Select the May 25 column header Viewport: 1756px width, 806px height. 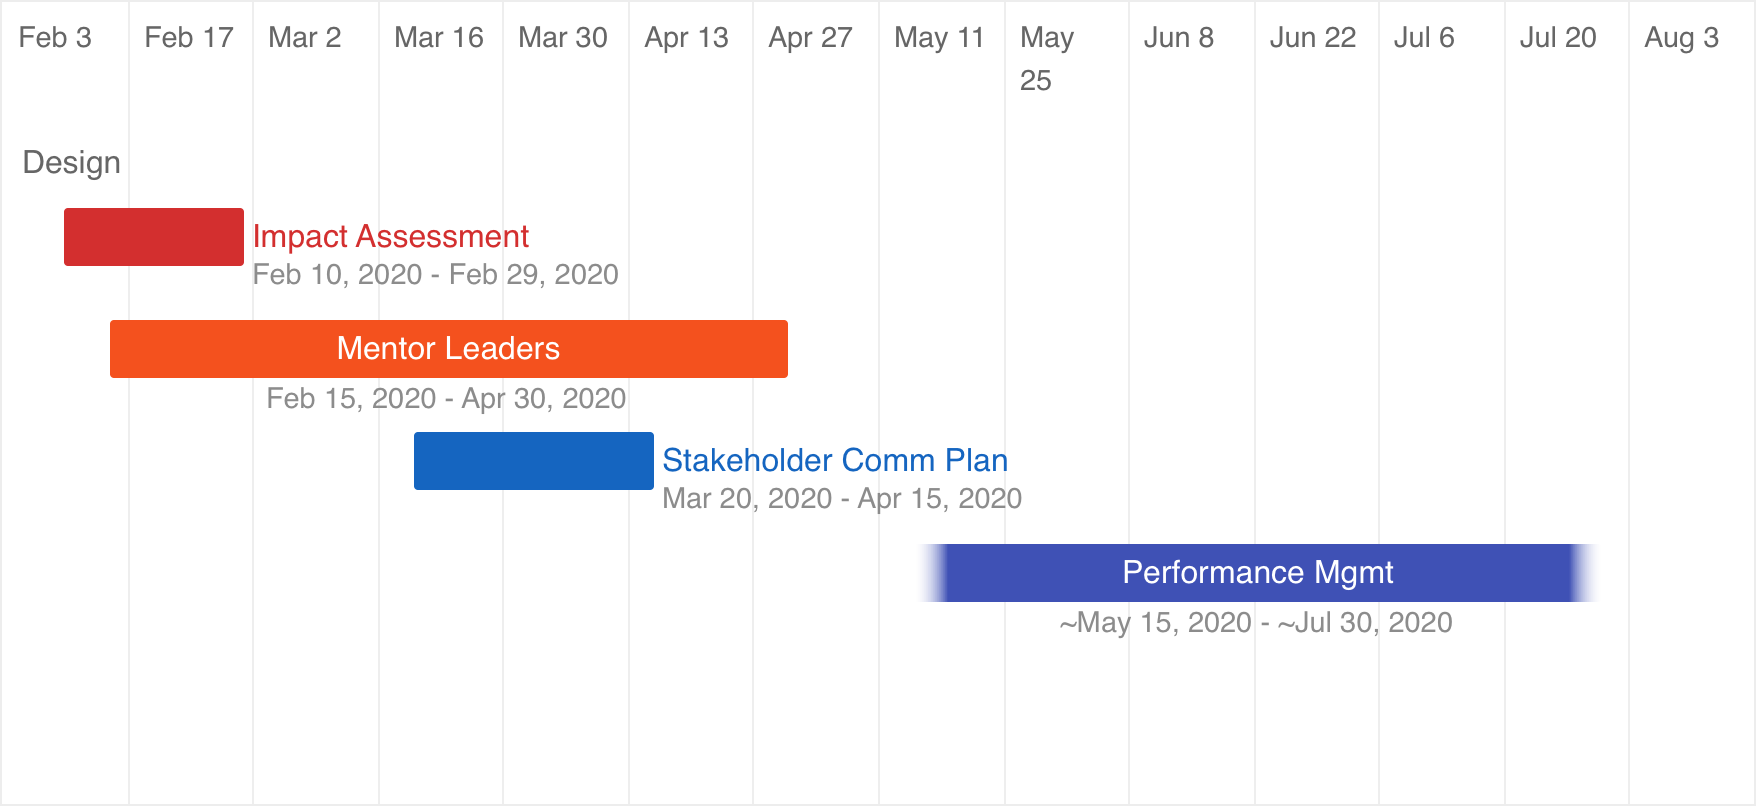coord(1047,59)
